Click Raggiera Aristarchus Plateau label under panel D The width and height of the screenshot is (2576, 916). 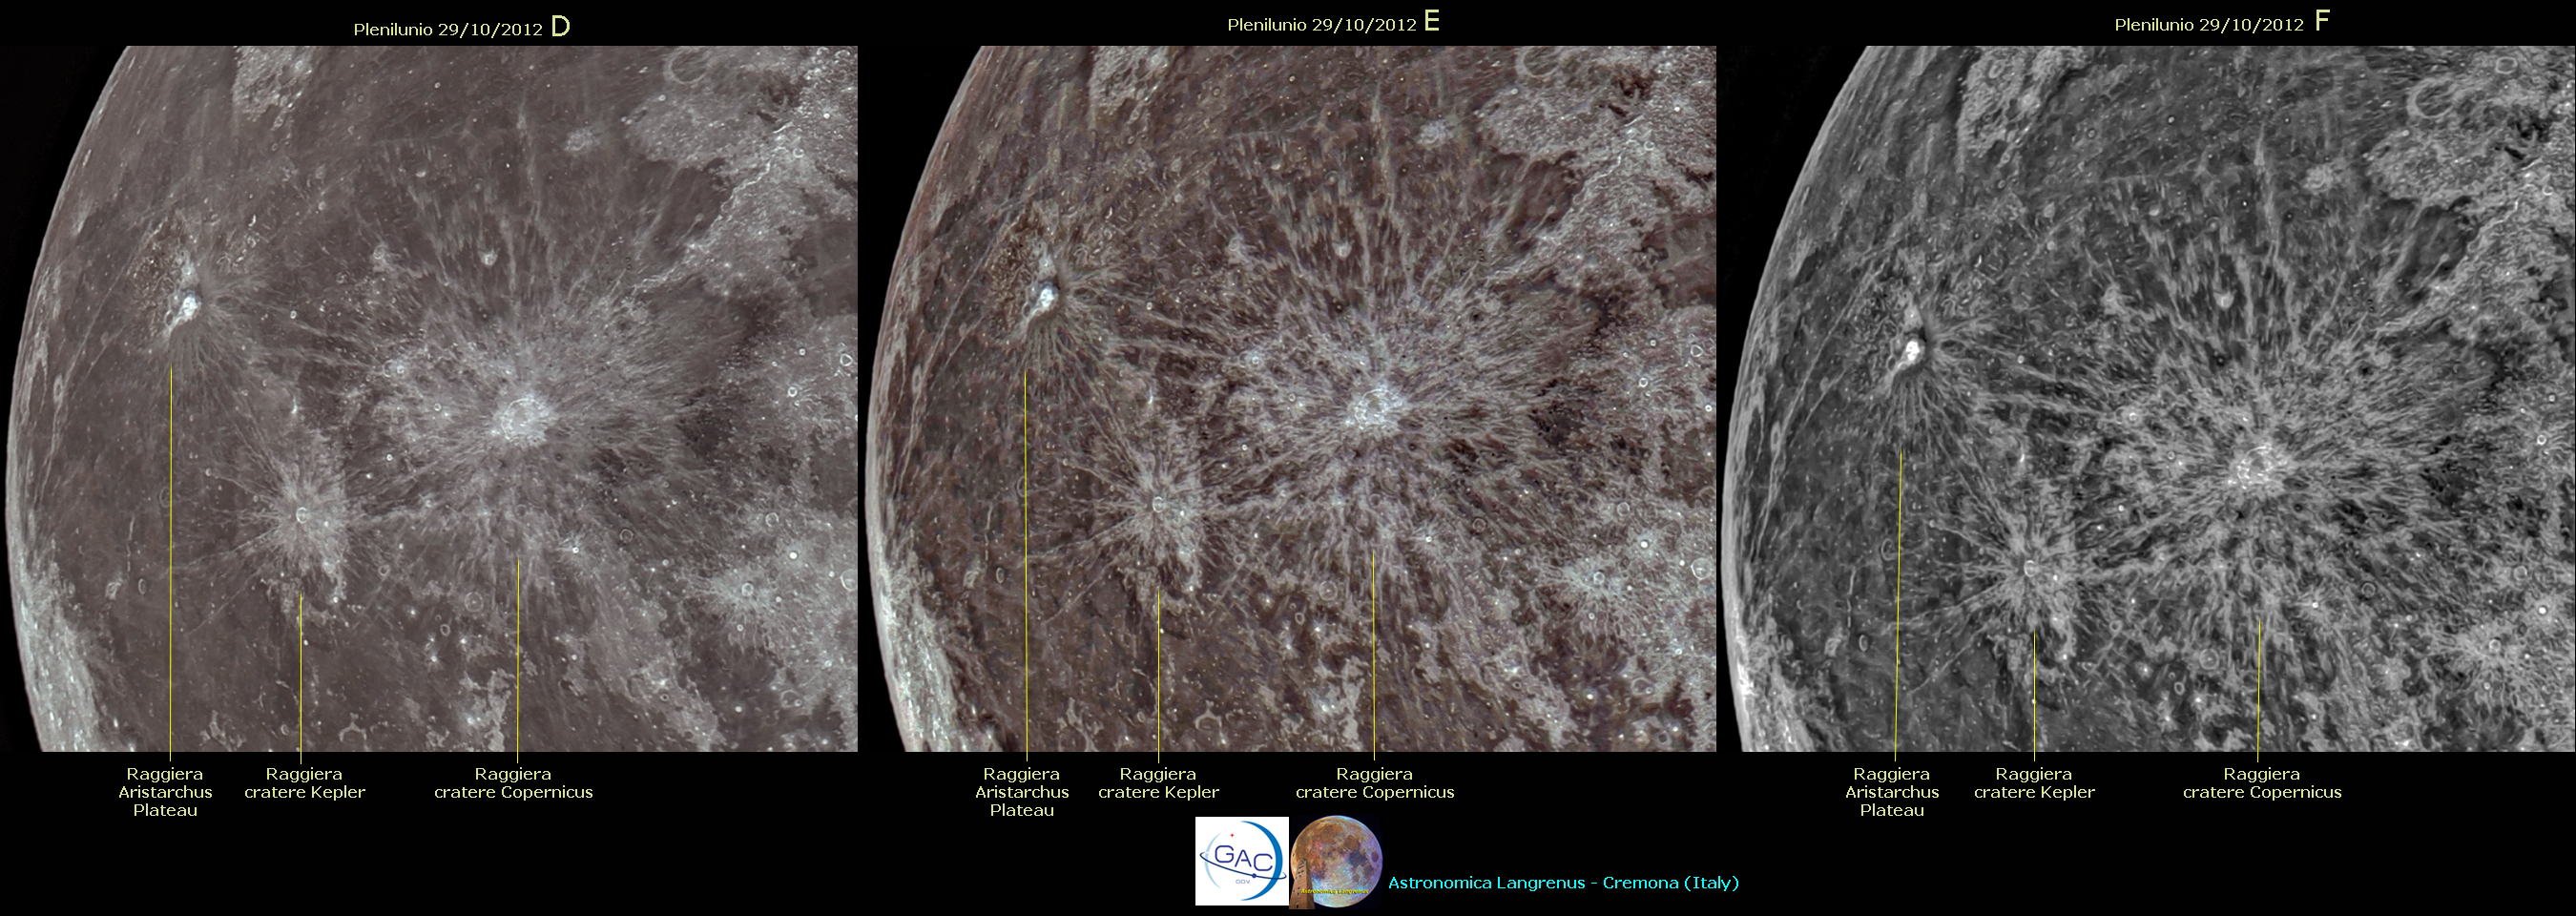click(x=165, y=792)
